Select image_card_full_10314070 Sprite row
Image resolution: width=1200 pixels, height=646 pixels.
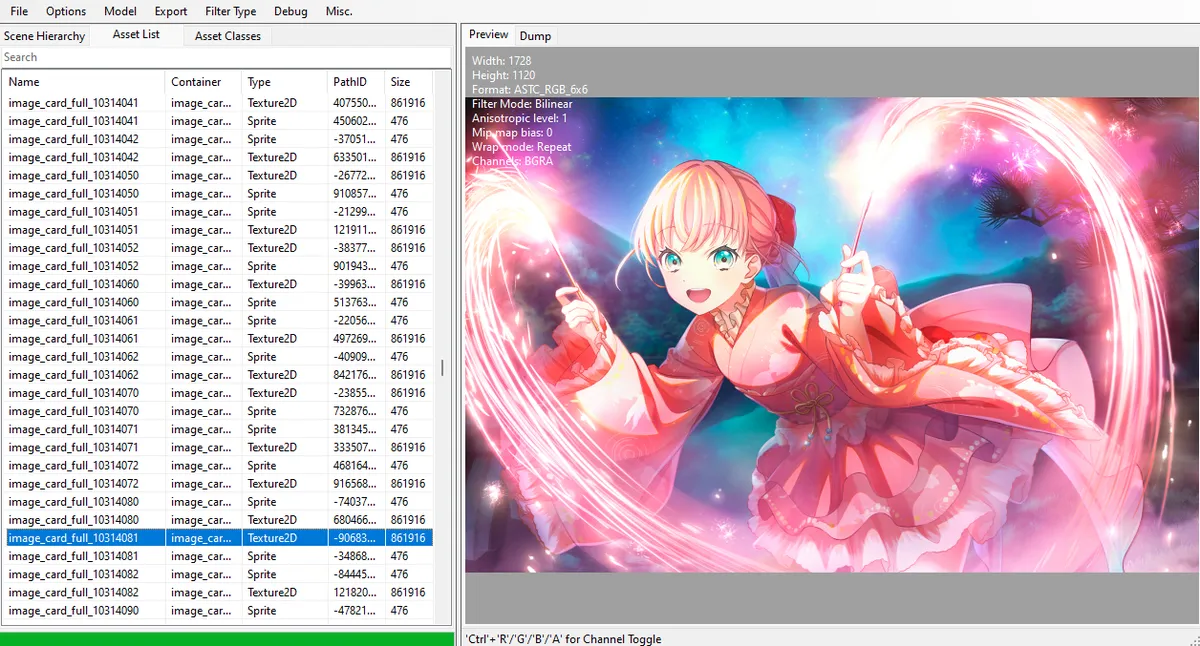(218, 411)
